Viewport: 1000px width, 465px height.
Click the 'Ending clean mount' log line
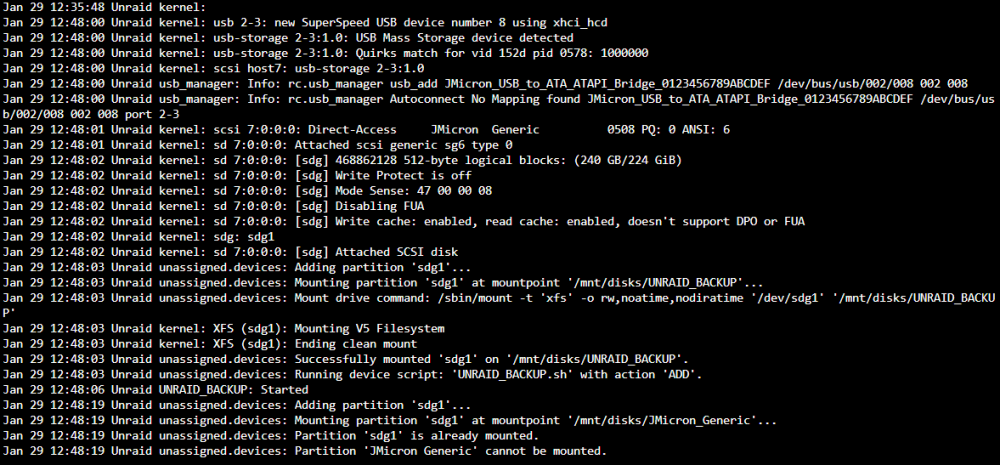(210, 344)
